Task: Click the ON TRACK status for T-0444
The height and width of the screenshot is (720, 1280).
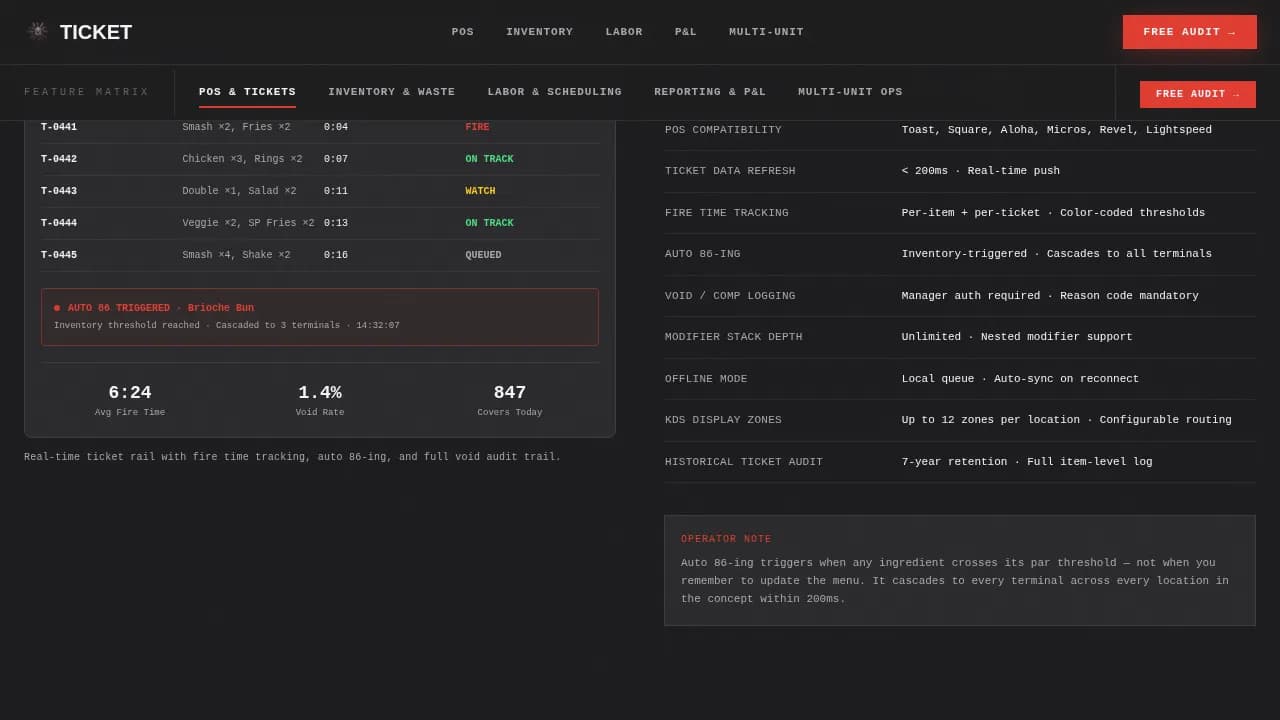Action: tap(489, 223)
